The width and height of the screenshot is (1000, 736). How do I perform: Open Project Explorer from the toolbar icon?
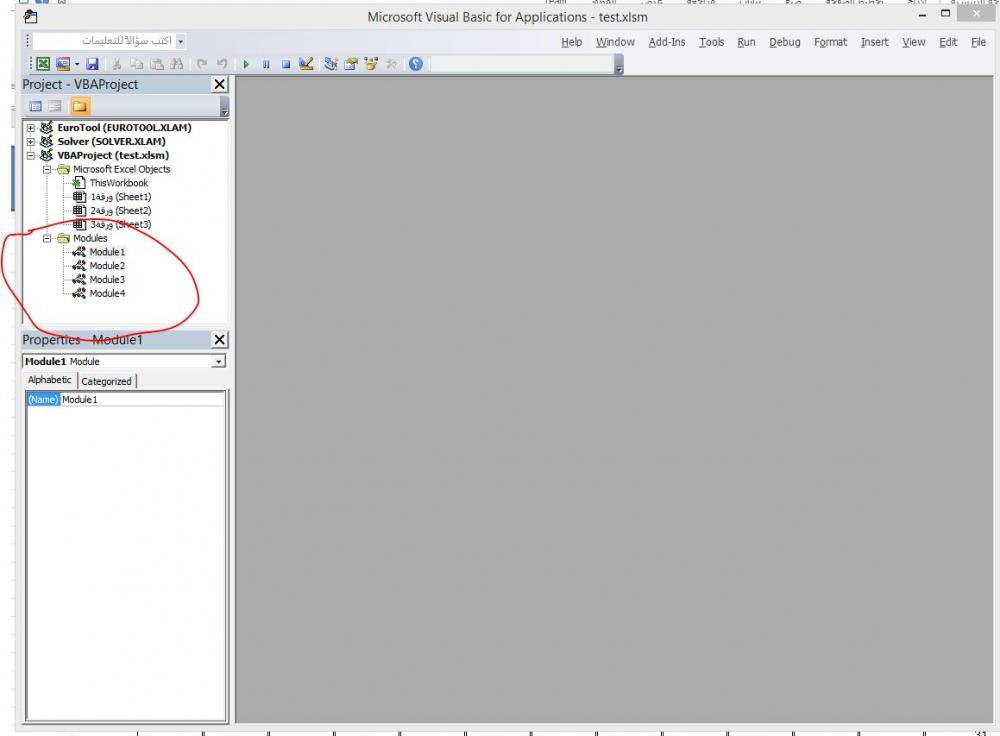coord(330,64)
